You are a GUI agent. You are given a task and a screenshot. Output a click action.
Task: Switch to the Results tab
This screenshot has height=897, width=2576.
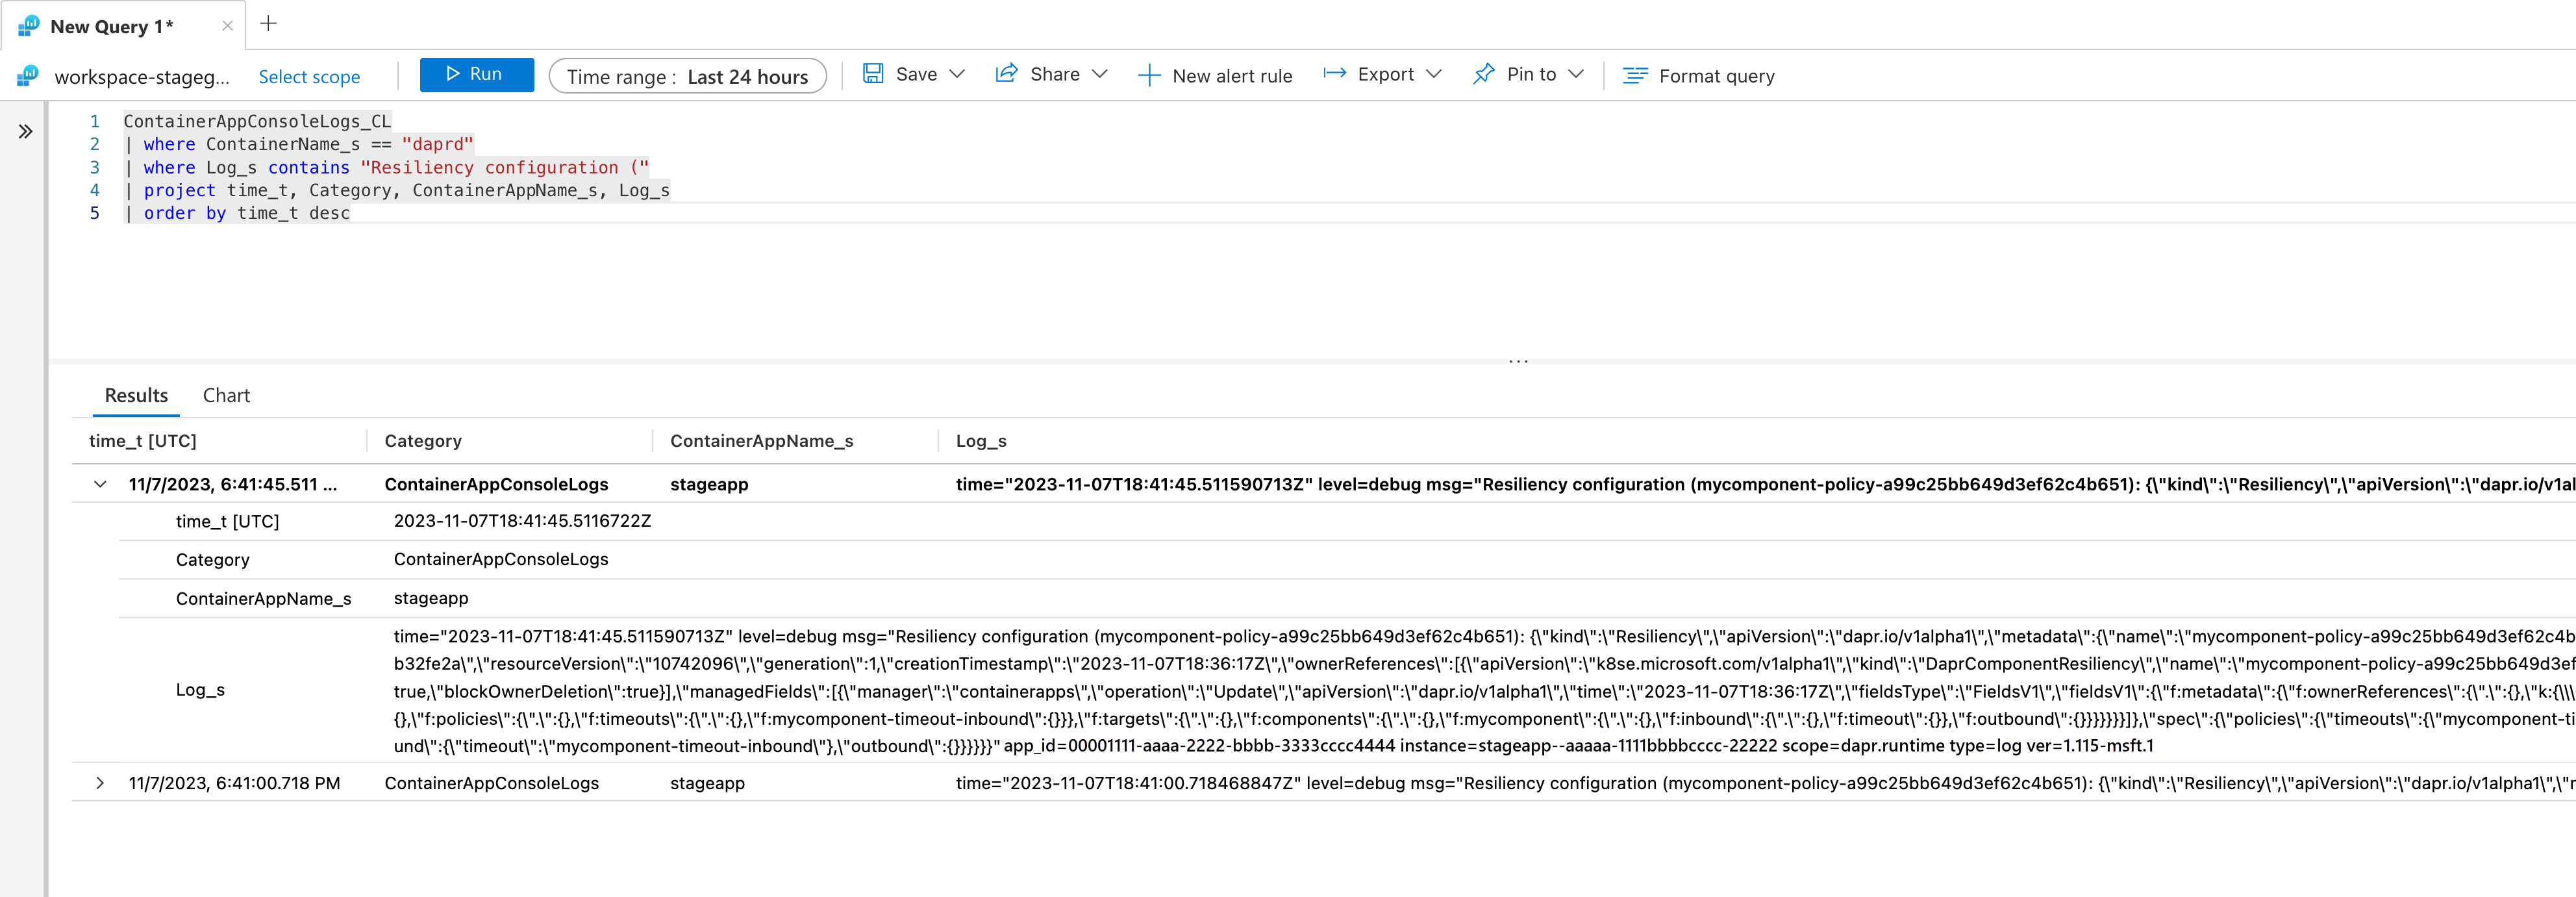133,394
